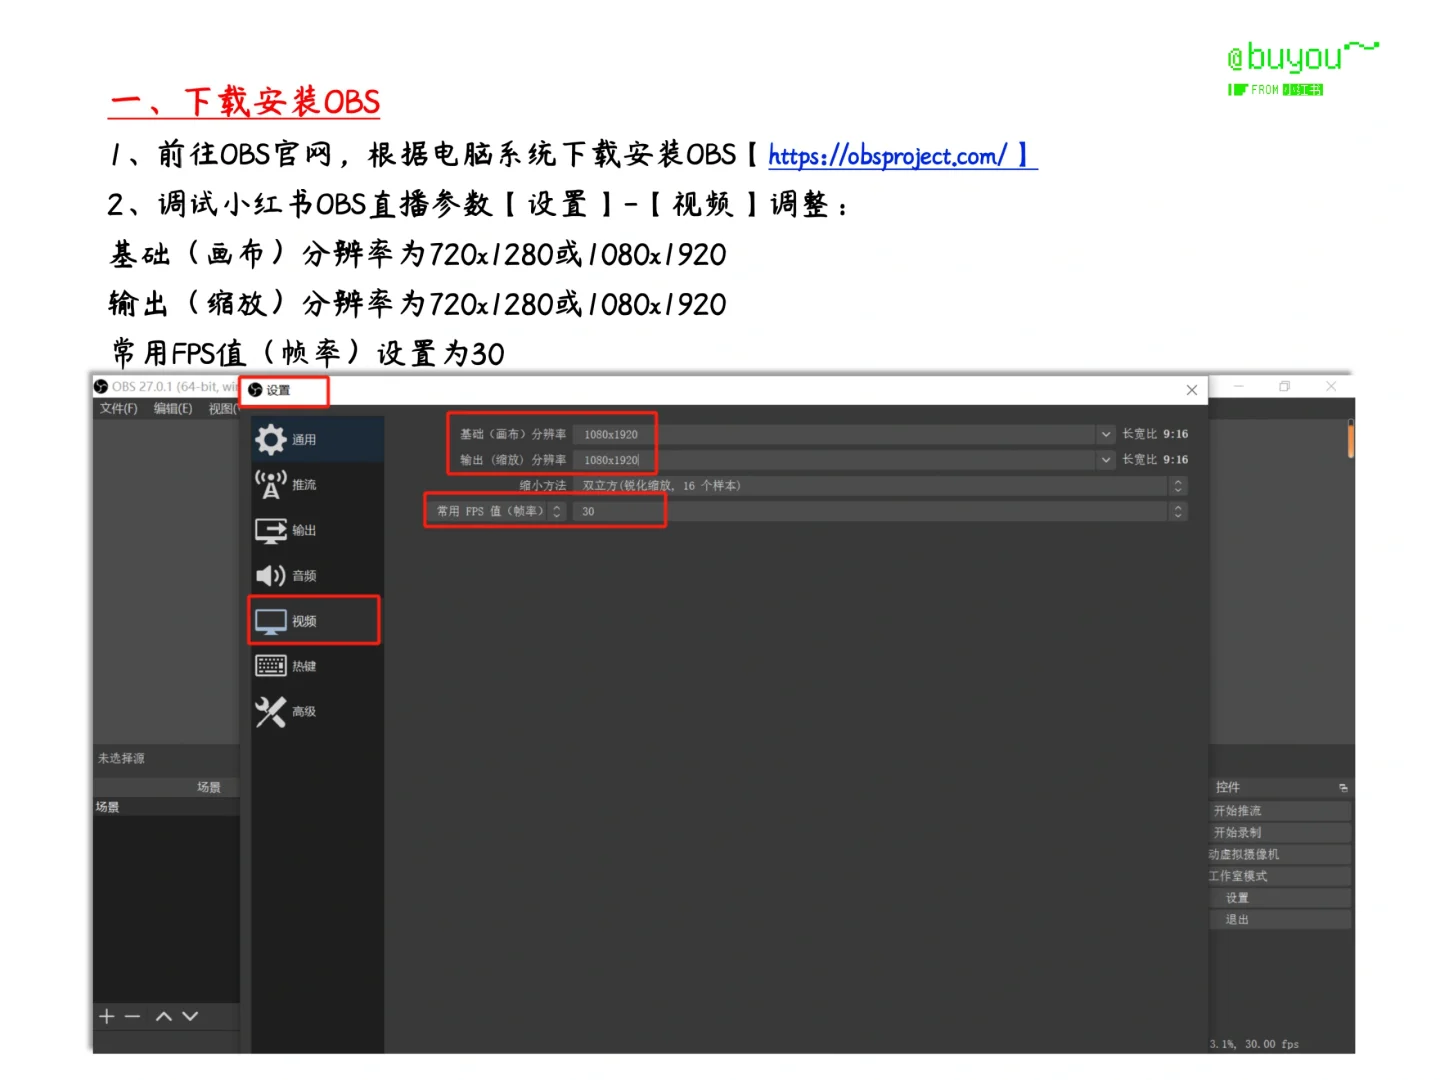Open the 编辑(E) menu
The image size is (1440, 1080).
point(172,408)
